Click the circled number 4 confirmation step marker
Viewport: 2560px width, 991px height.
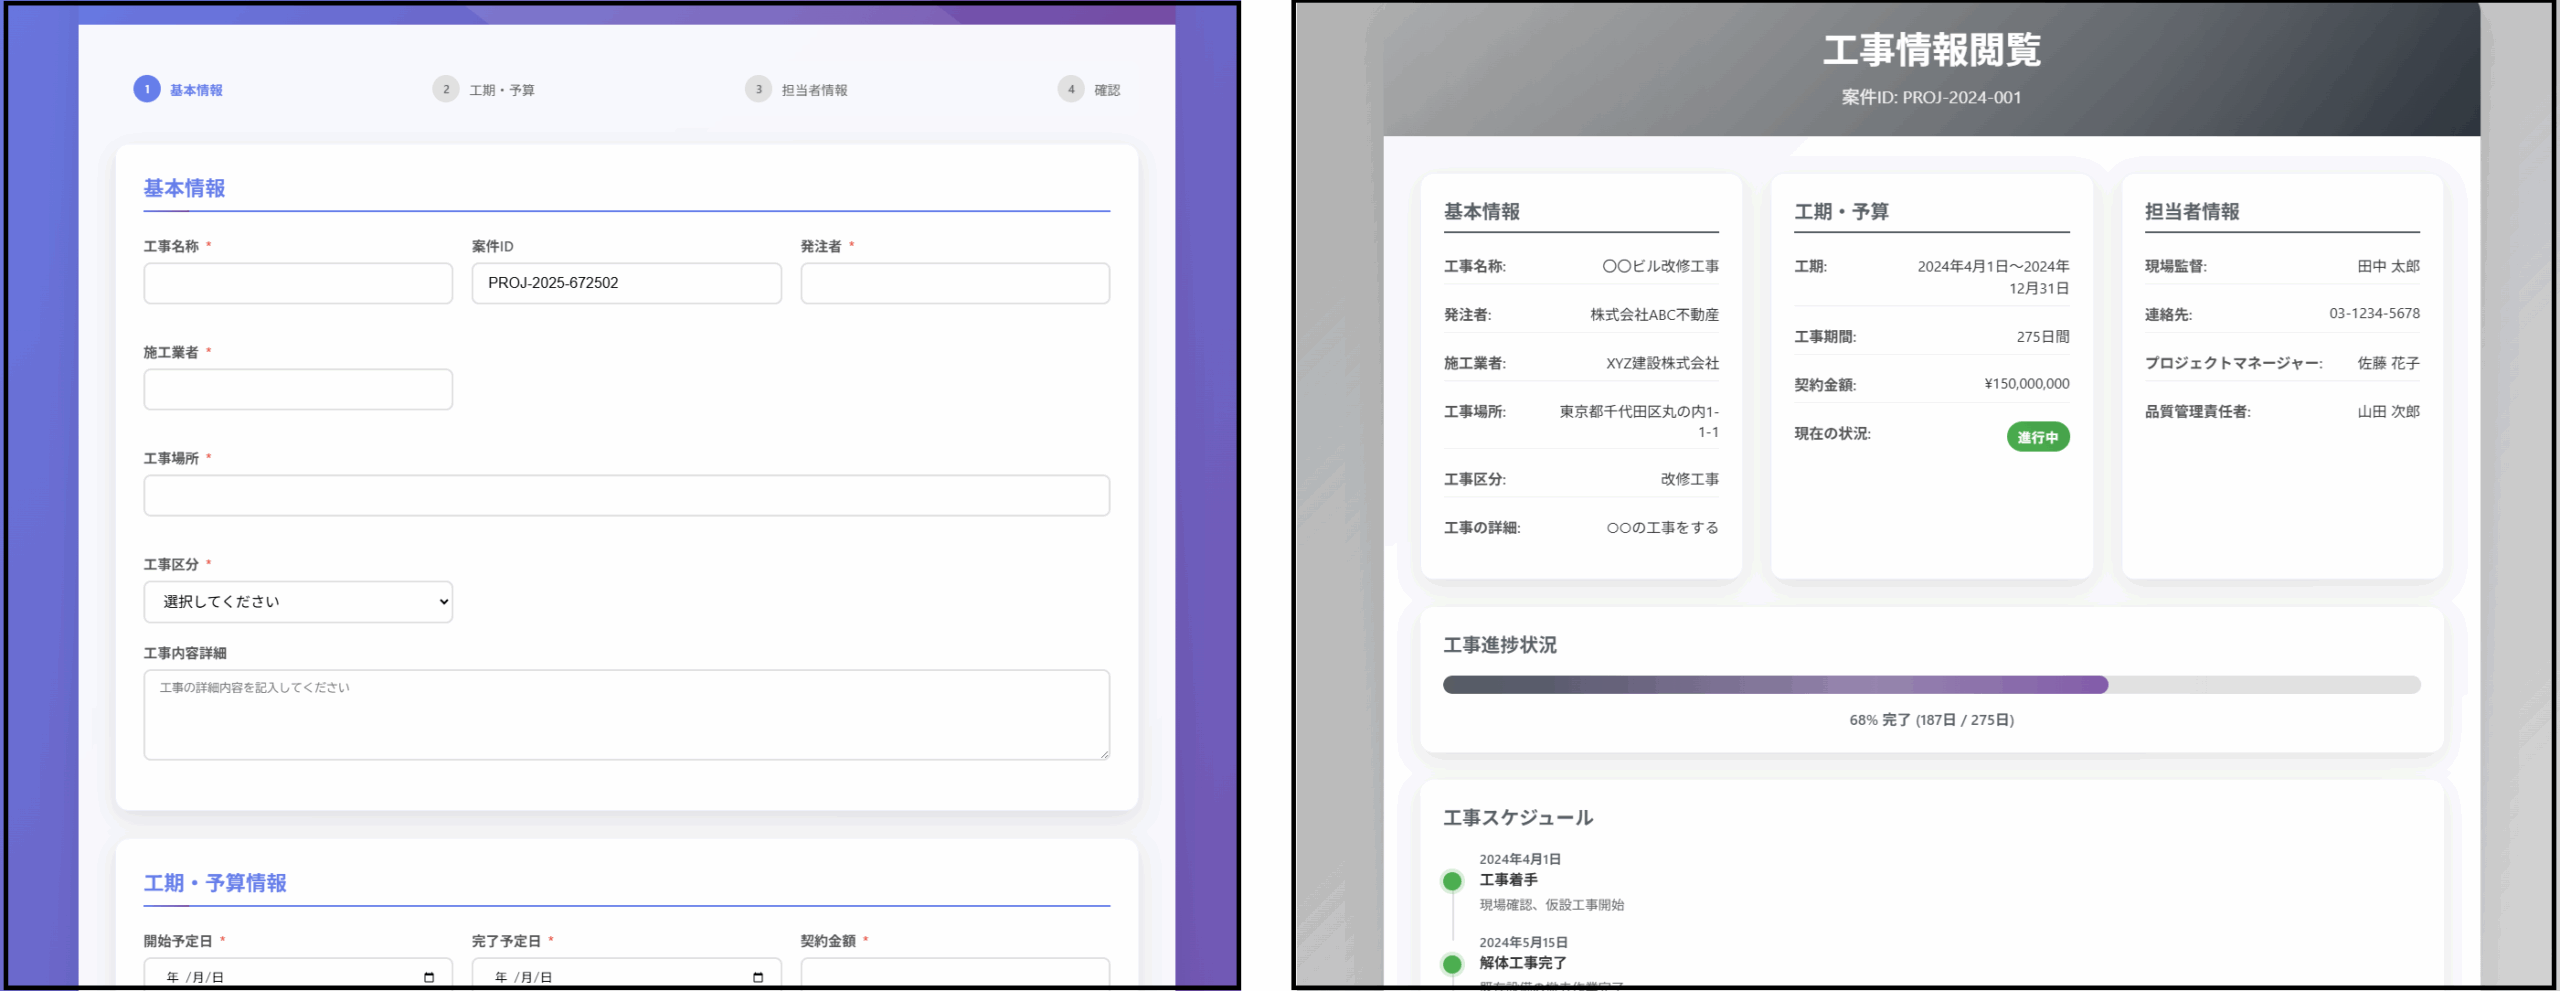tap(1071, 89)
